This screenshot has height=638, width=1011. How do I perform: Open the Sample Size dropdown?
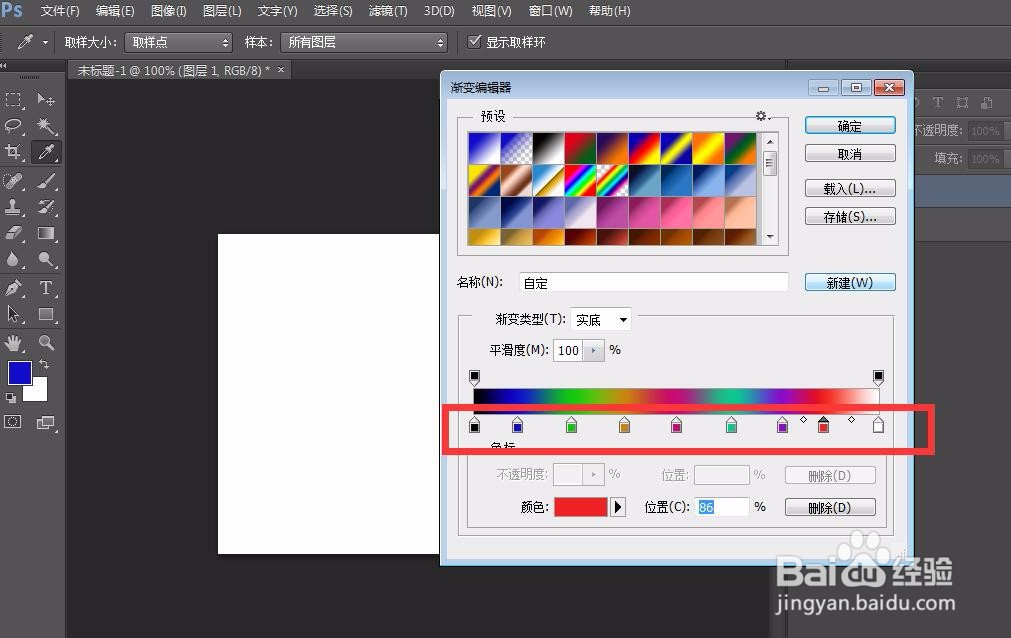tap(179, 43)
